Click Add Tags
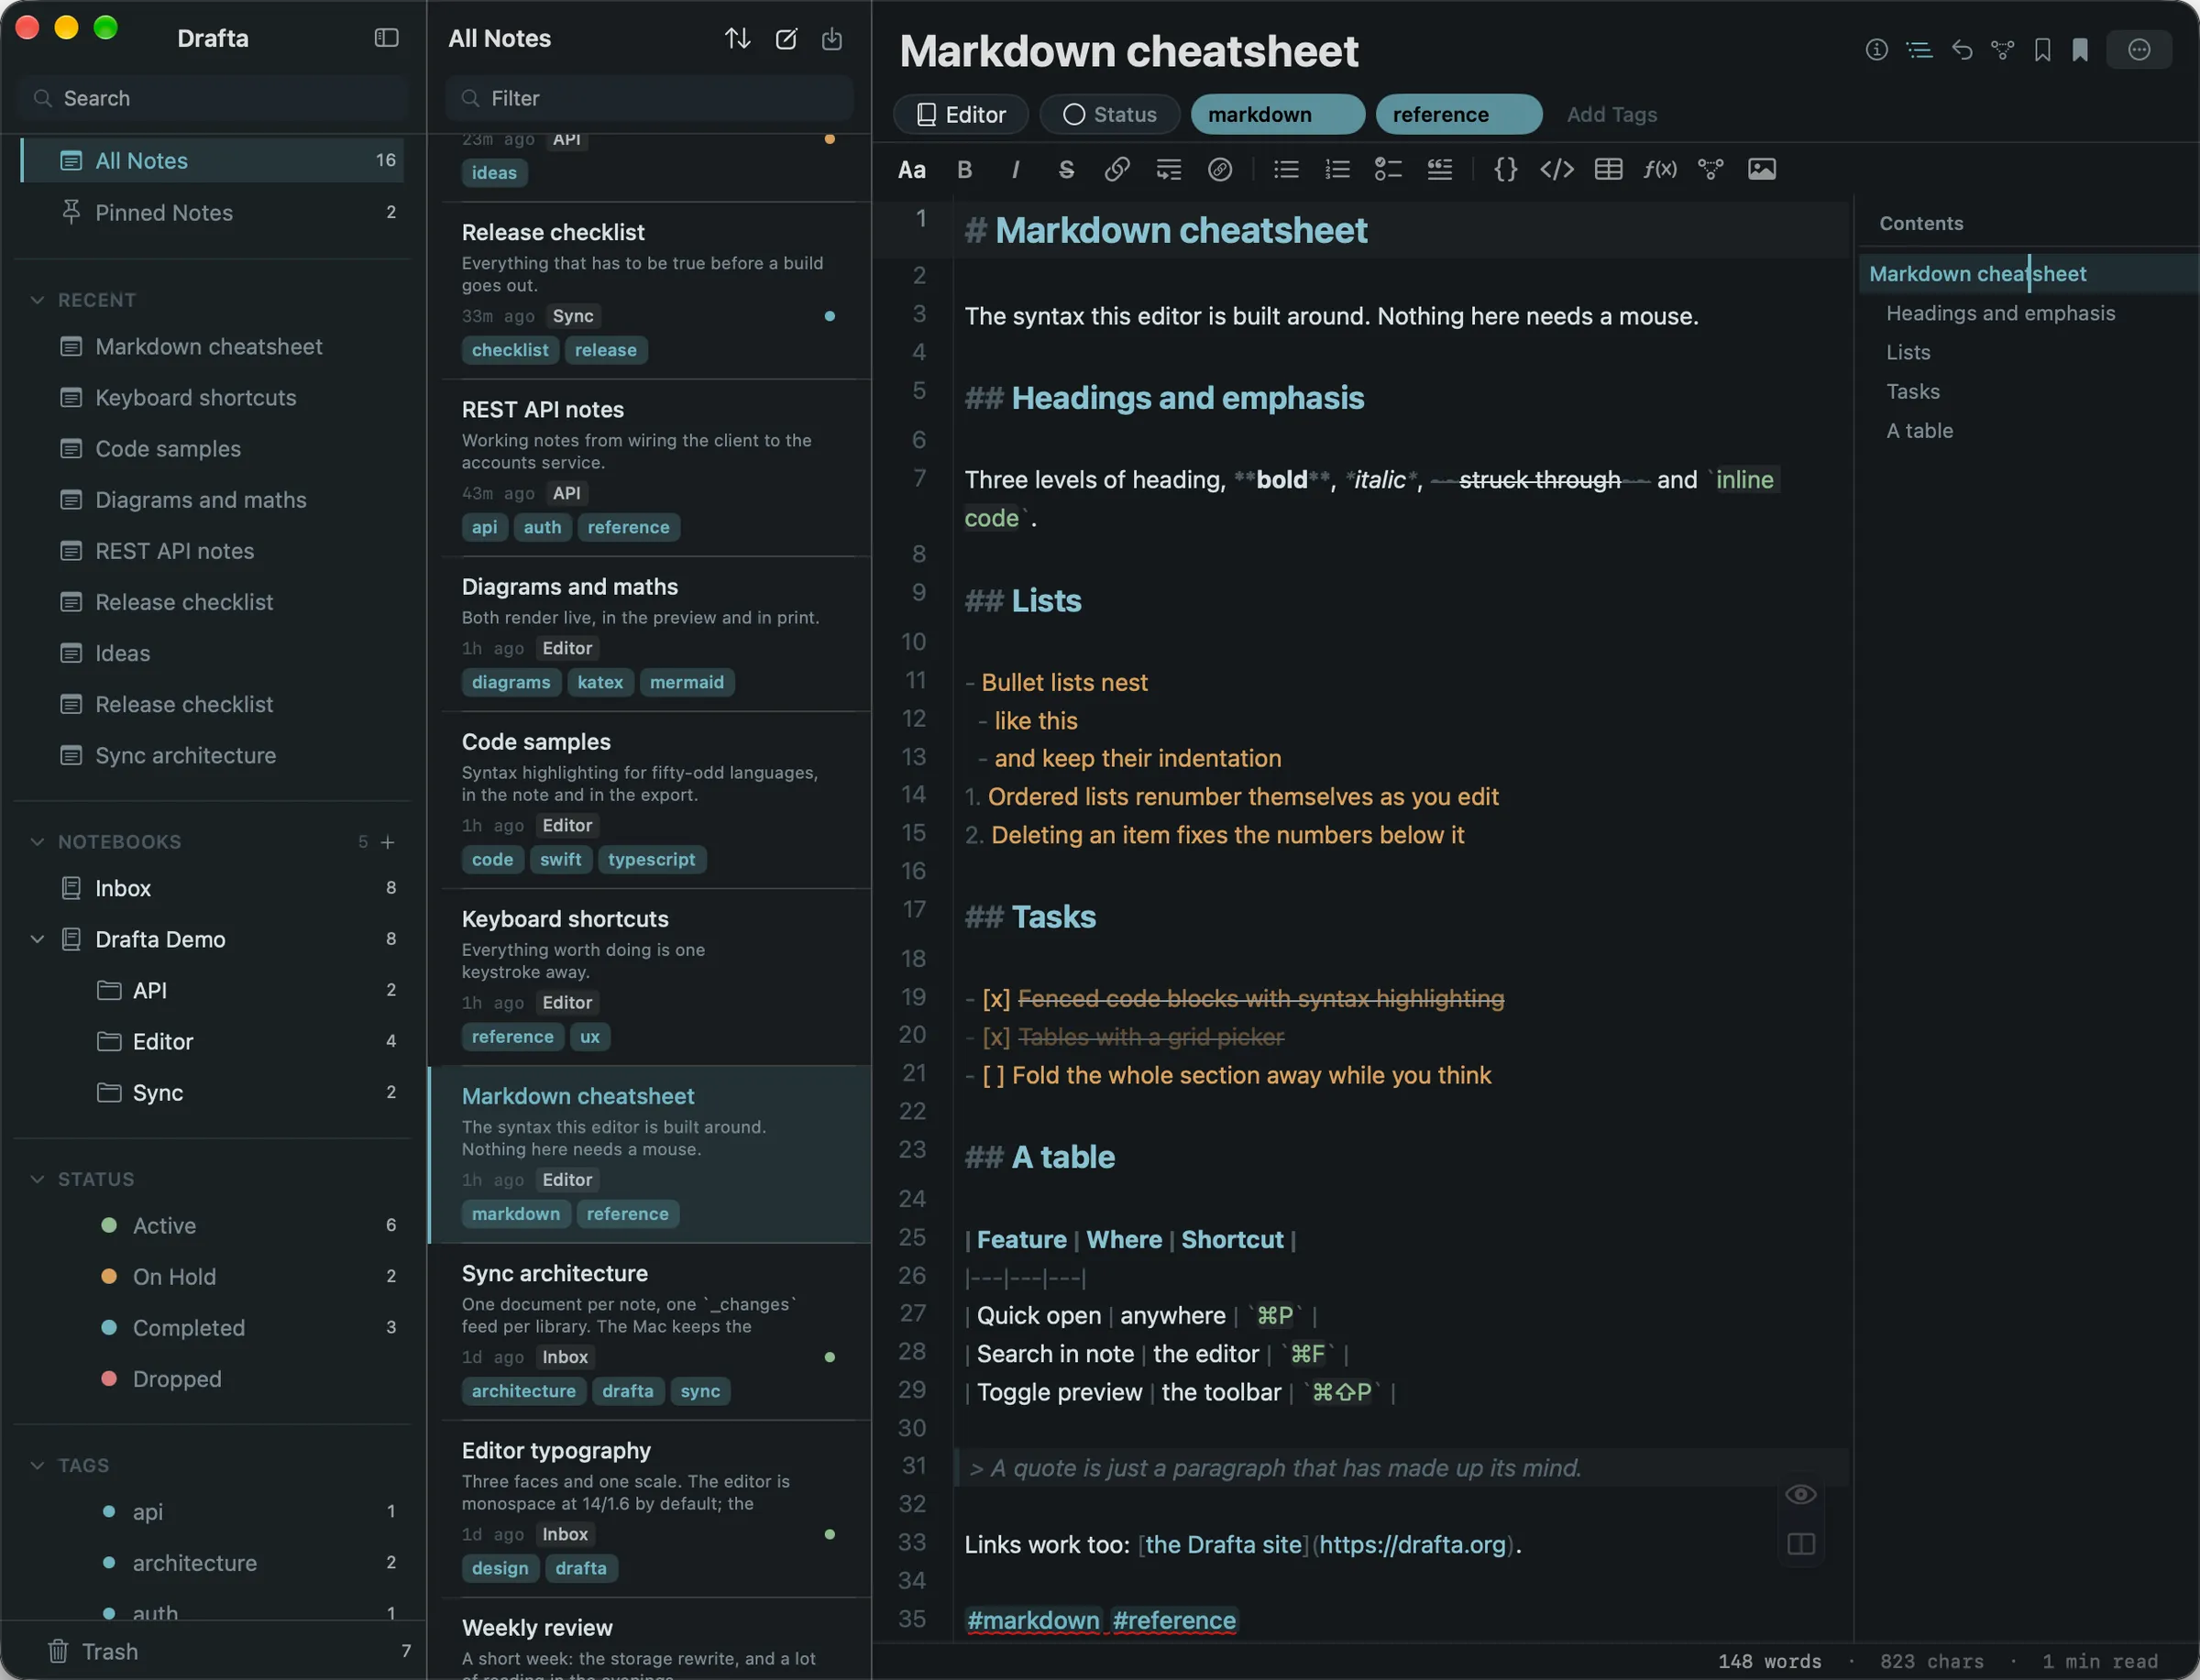Viewport: 2200px width, 1680px height. point(1611,114)
